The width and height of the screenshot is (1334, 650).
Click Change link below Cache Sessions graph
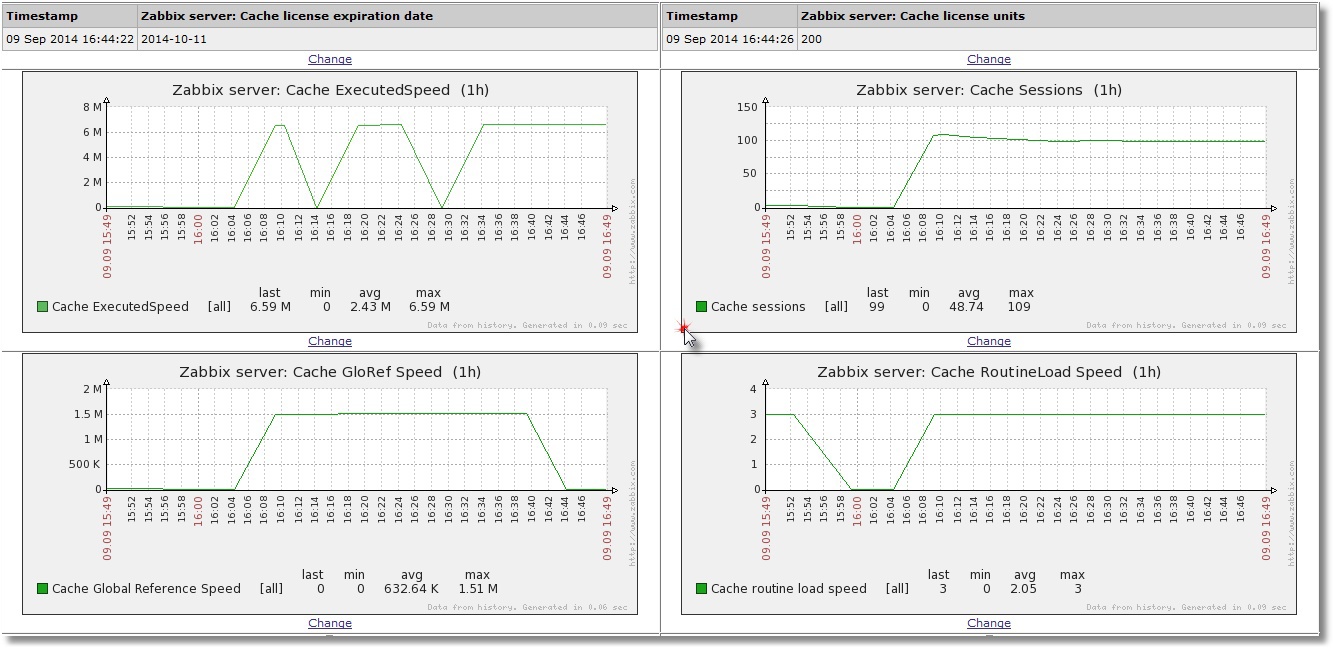tap(989, 341)
